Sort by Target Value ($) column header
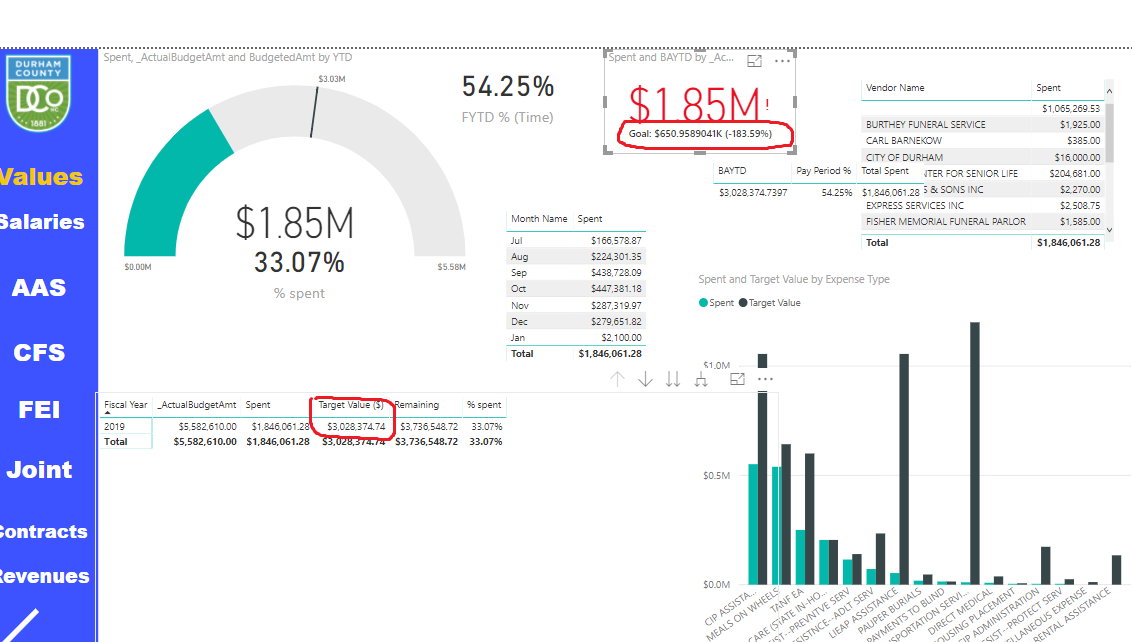Screen dimensions: 1132x642 352,405
